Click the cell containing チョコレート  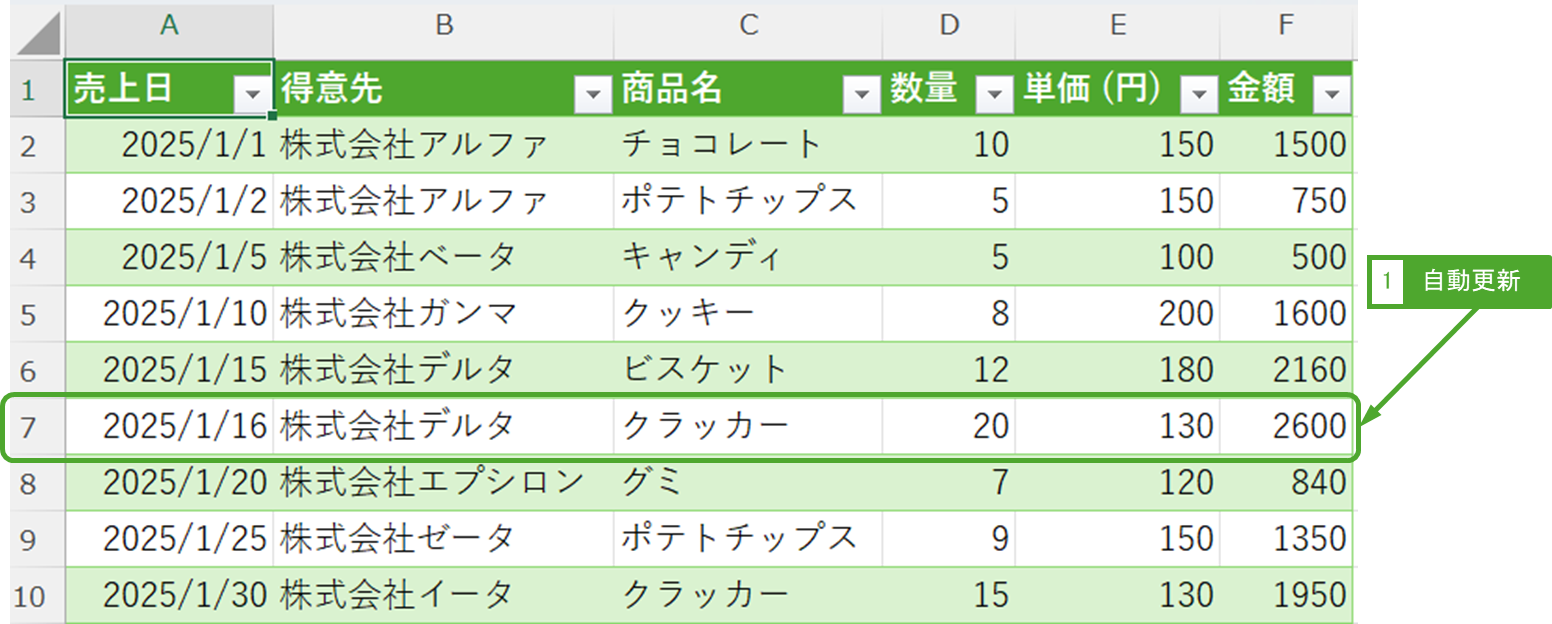coord(722,145)
